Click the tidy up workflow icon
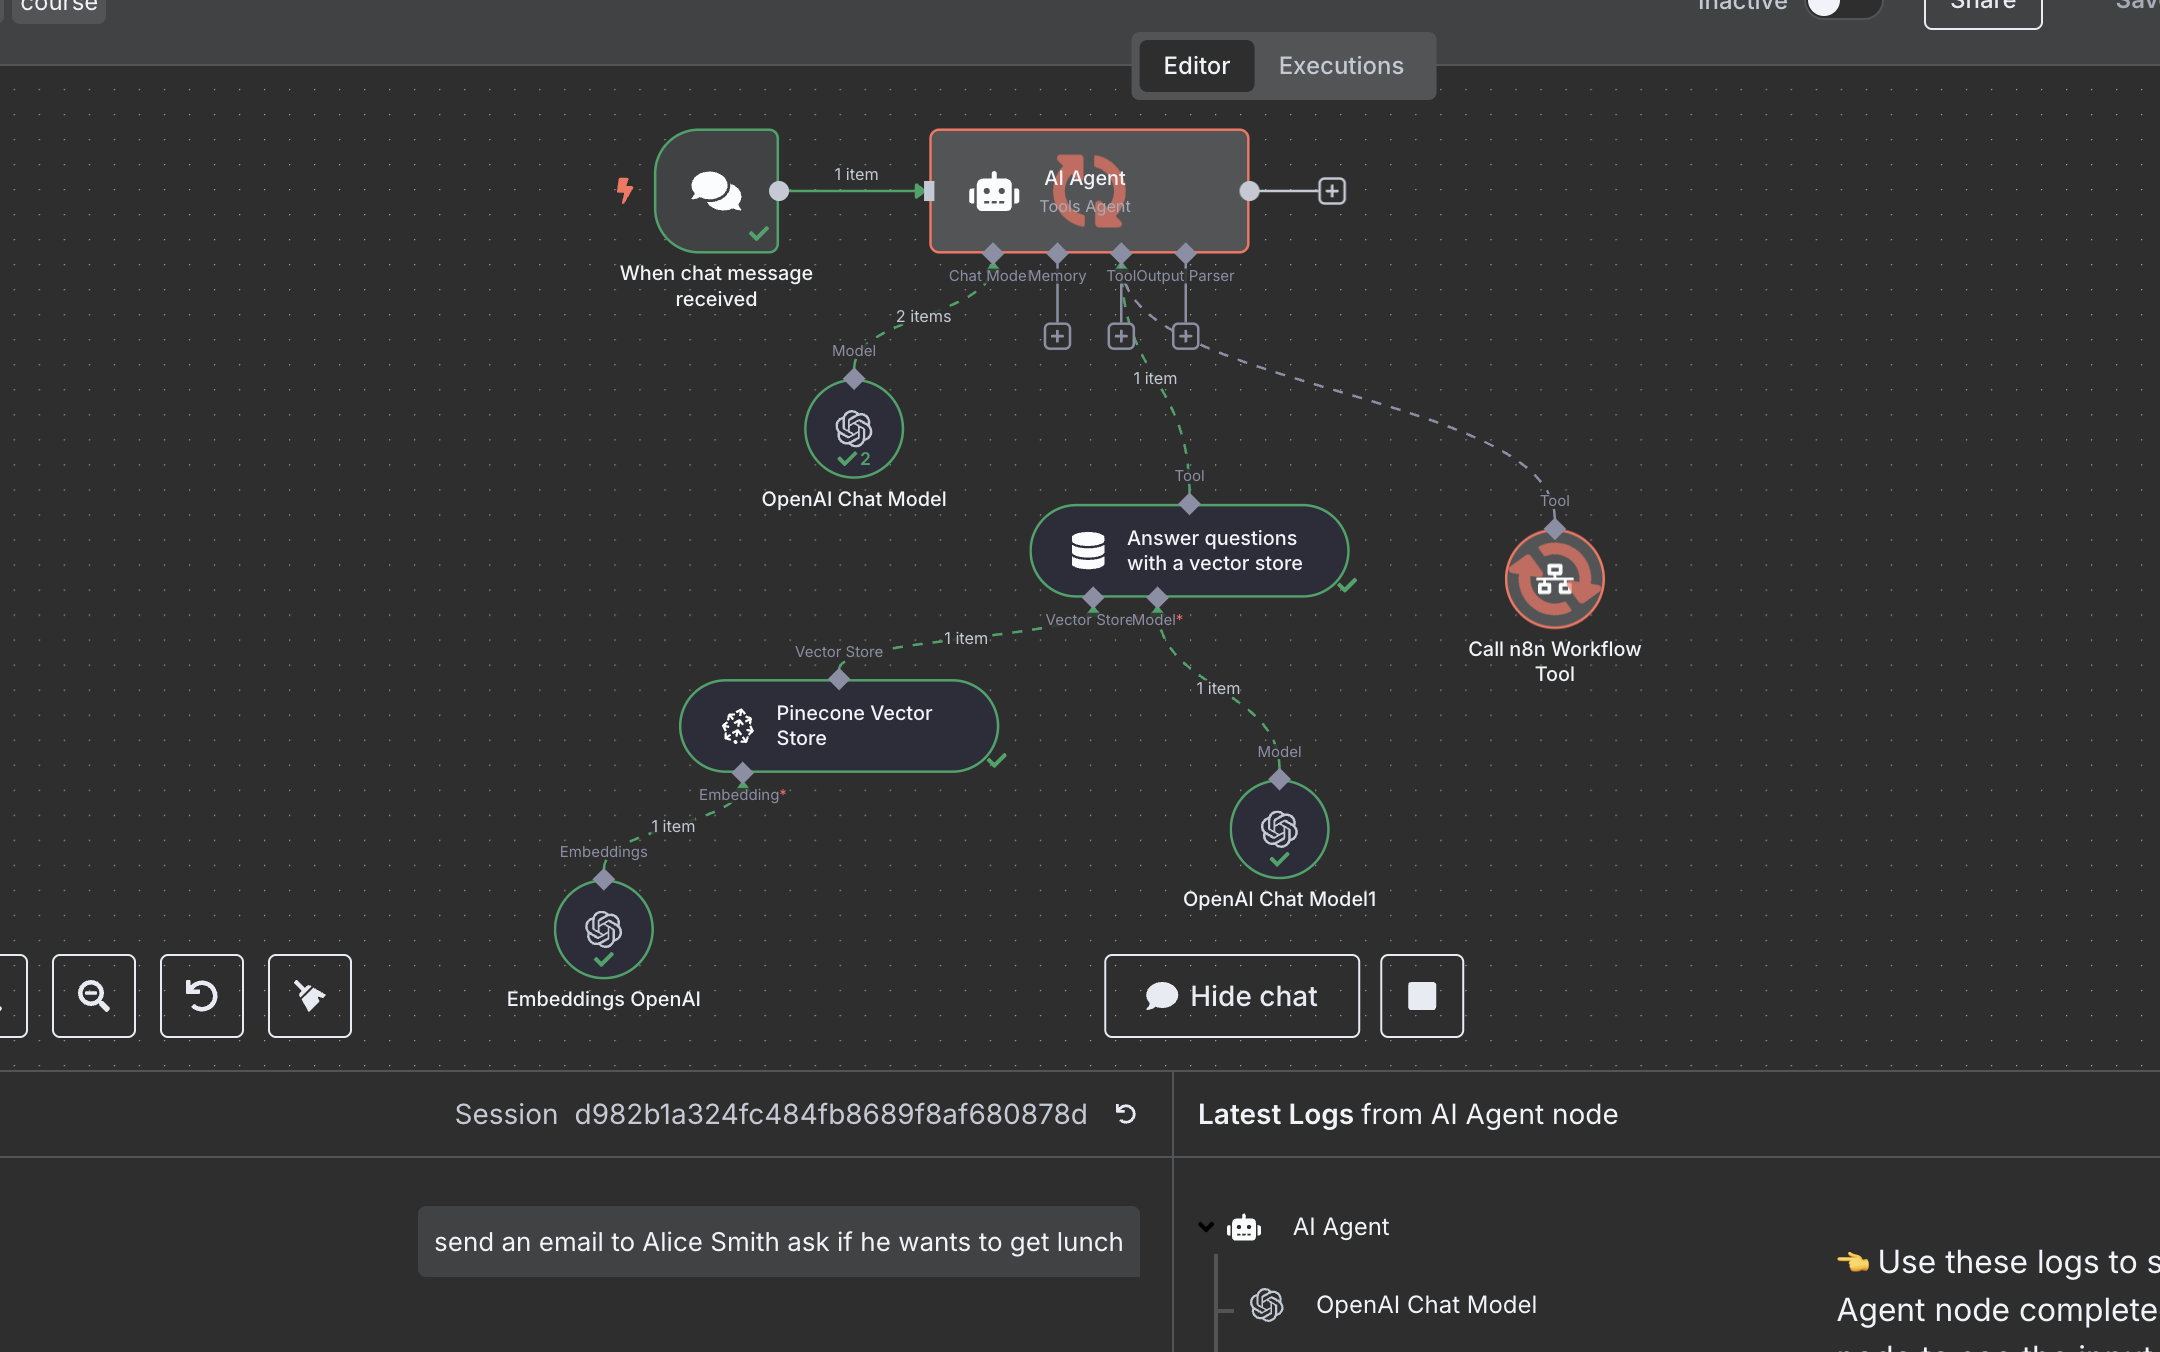The width and height of the screenshot is (2160, 1352). pyautogui.click(x=309, y=996)
